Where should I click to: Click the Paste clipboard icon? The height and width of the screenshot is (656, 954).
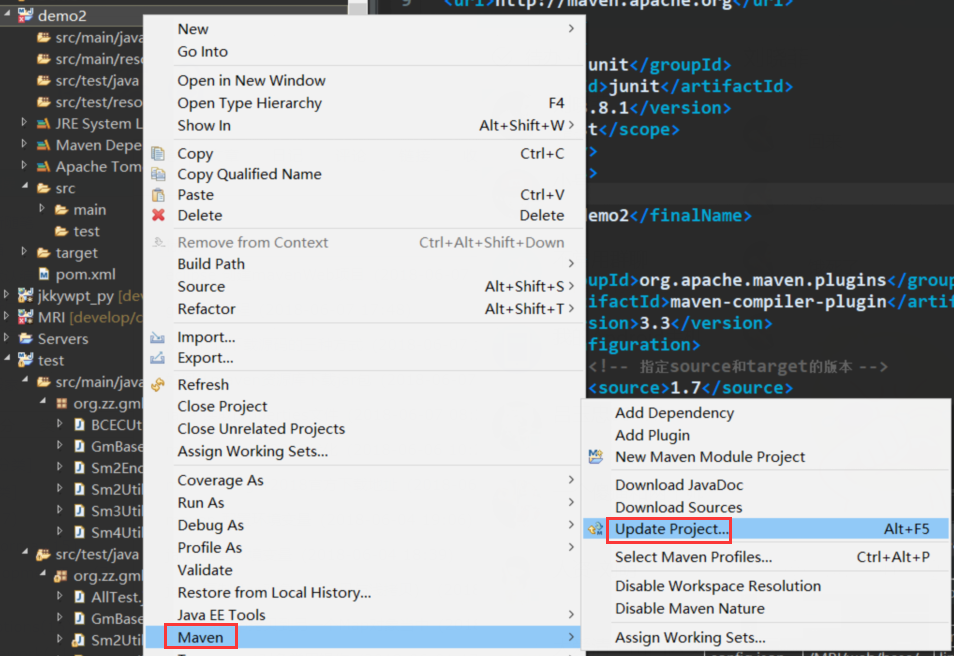click(158, 194)
